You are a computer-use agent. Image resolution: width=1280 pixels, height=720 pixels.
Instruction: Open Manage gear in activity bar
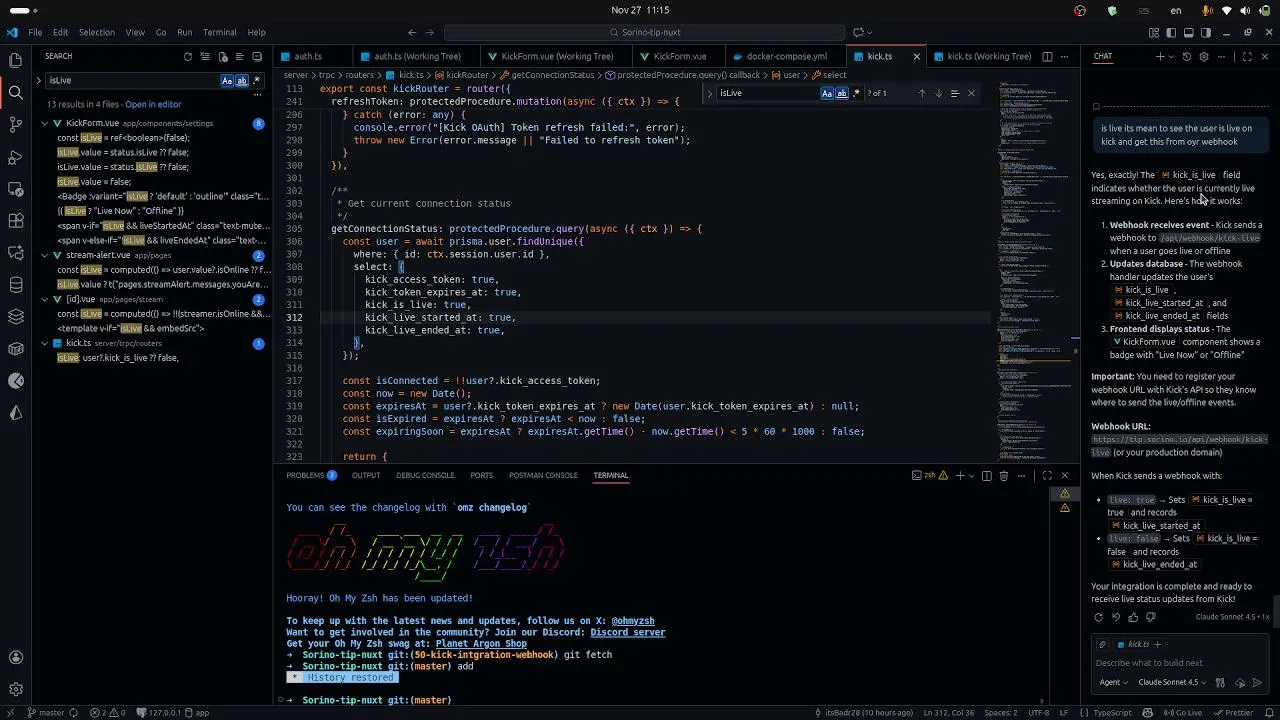(x=15, y=689)
